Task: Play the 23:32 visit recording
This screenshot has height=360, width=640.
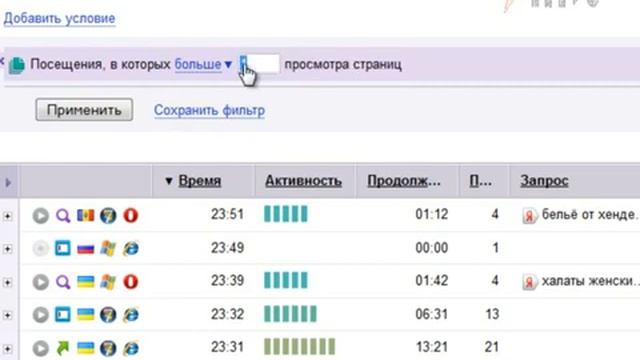Action: pyautogui.click(x=41, y=315)
